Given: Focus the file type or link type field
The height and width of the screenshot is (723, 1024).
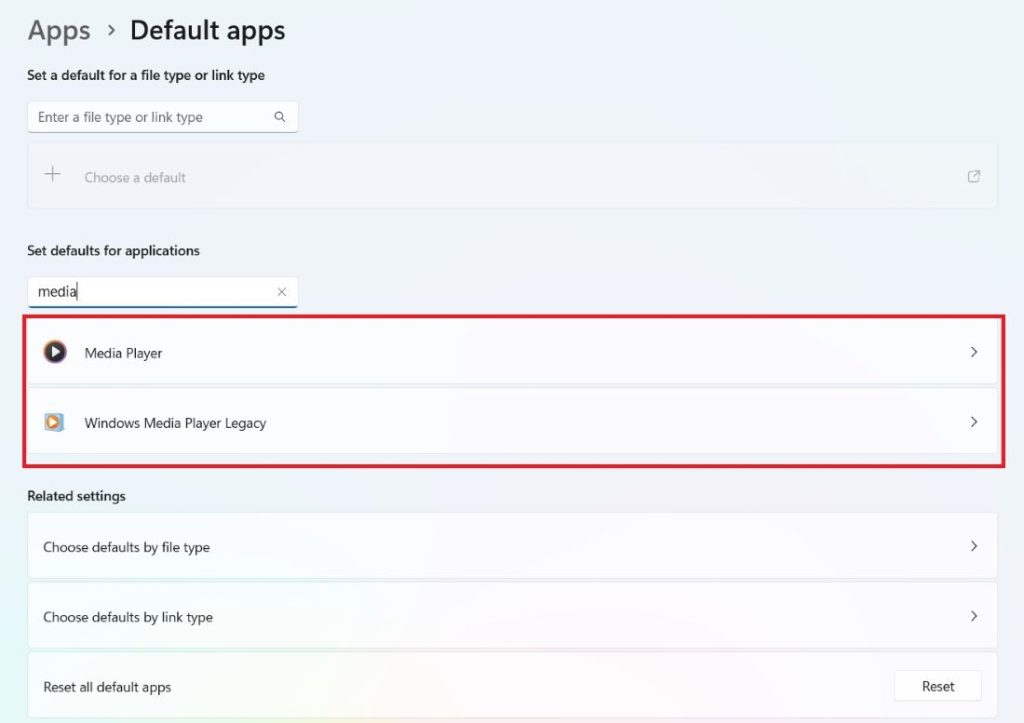Looking at the screenshot, I should (x=163, y=117).
